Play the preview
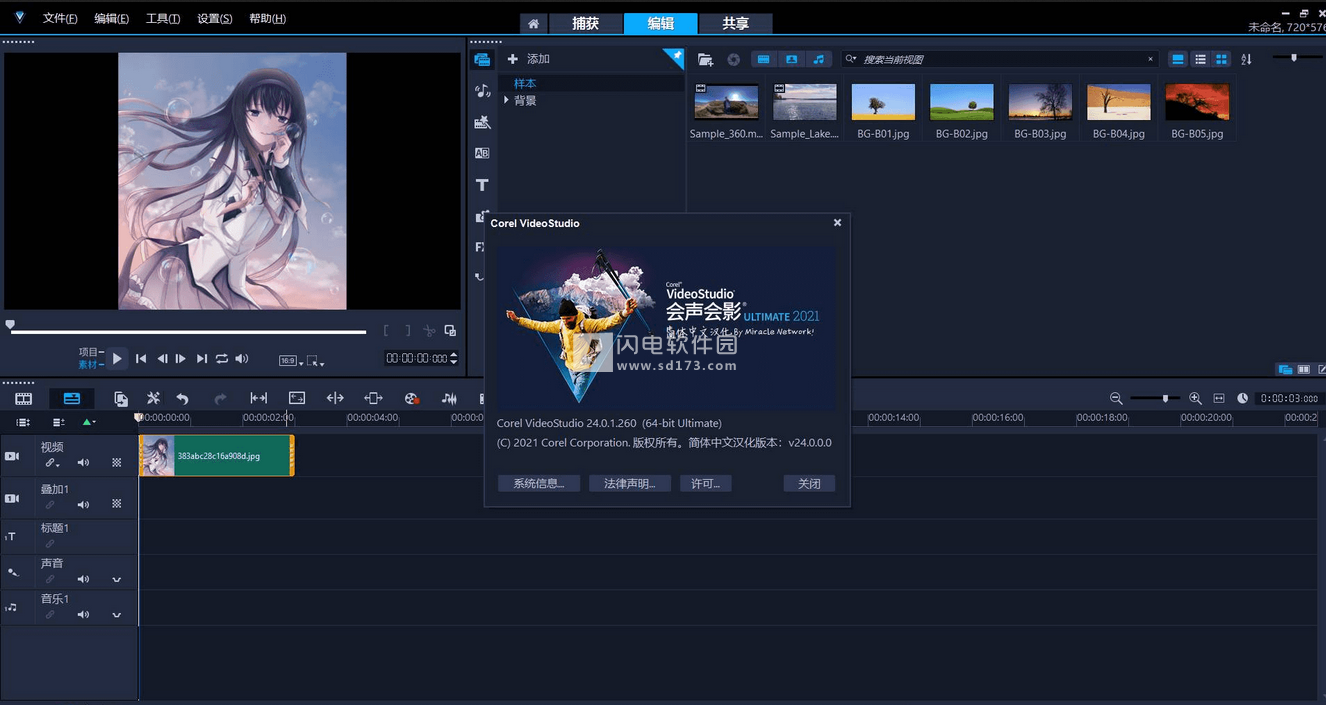The image size is (1326, 705). click(117, 359)
